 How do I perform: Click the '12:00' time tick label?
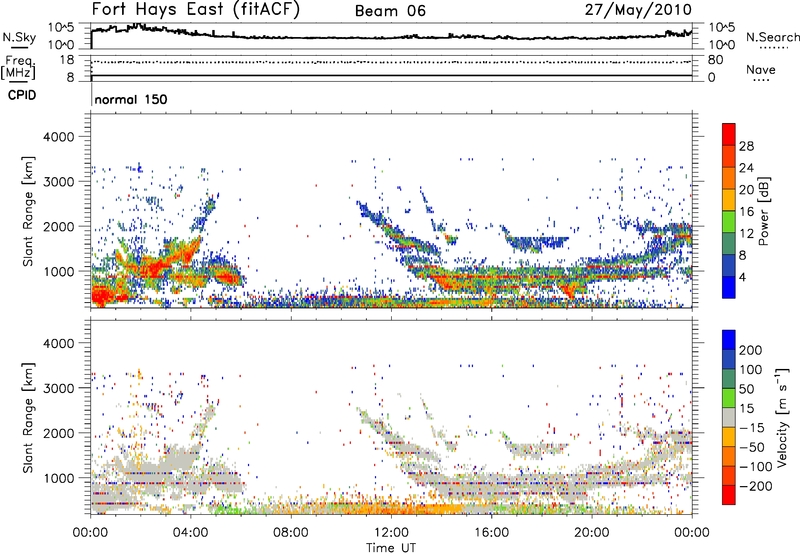[391, 533]
